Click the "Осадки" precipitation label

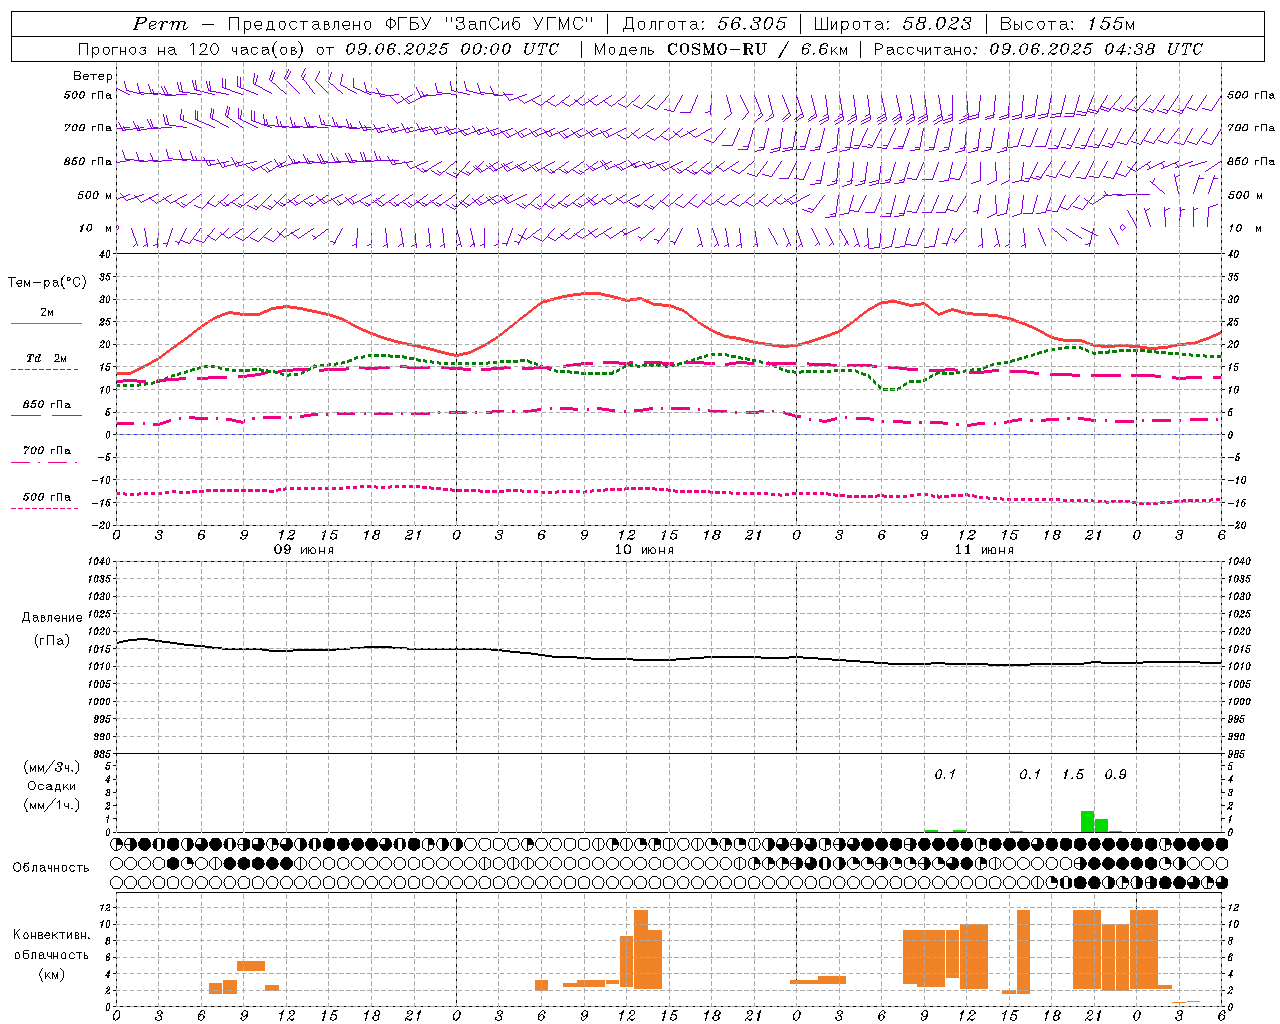coord(51,786)
